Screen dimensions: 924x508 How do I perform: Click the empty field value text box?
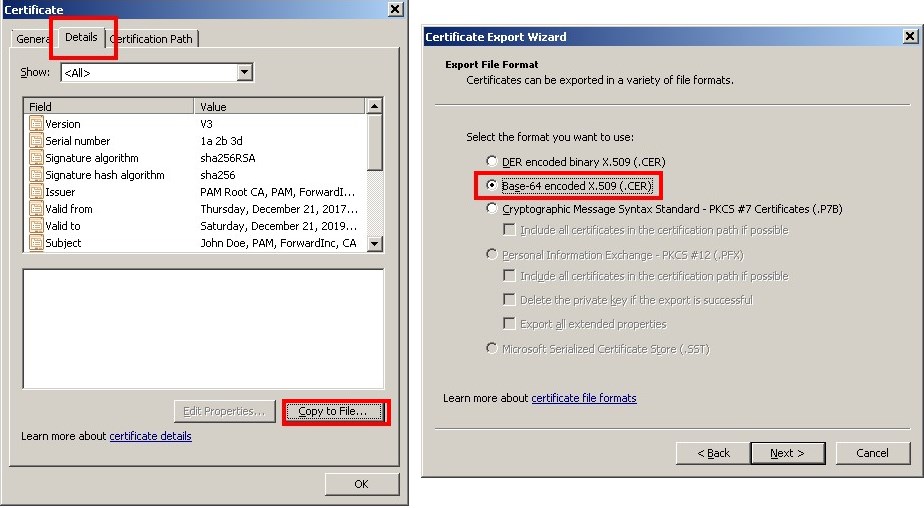point(203,329)
